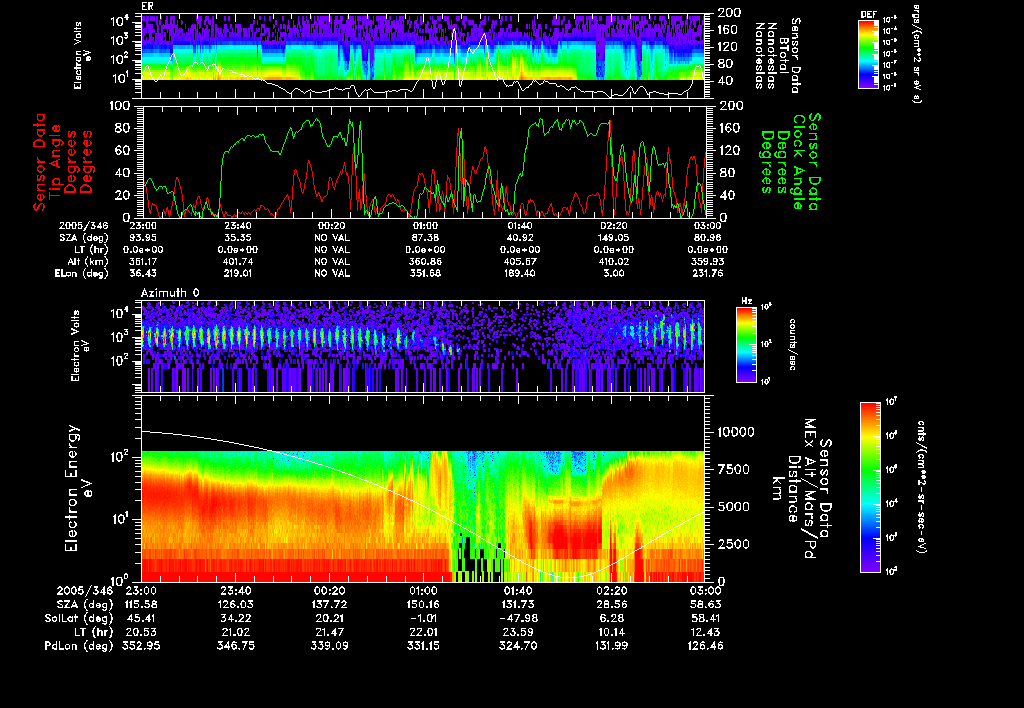Click the SZA value '87.38'

click(426, 238)
